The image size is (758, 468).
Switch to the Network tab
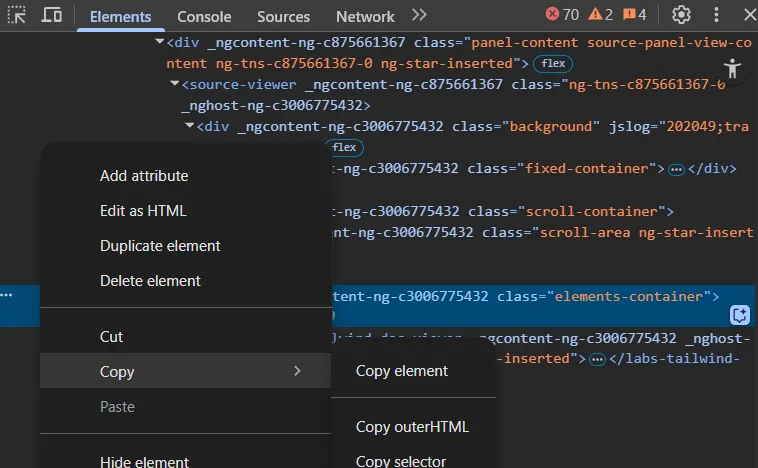pos(365,17)
